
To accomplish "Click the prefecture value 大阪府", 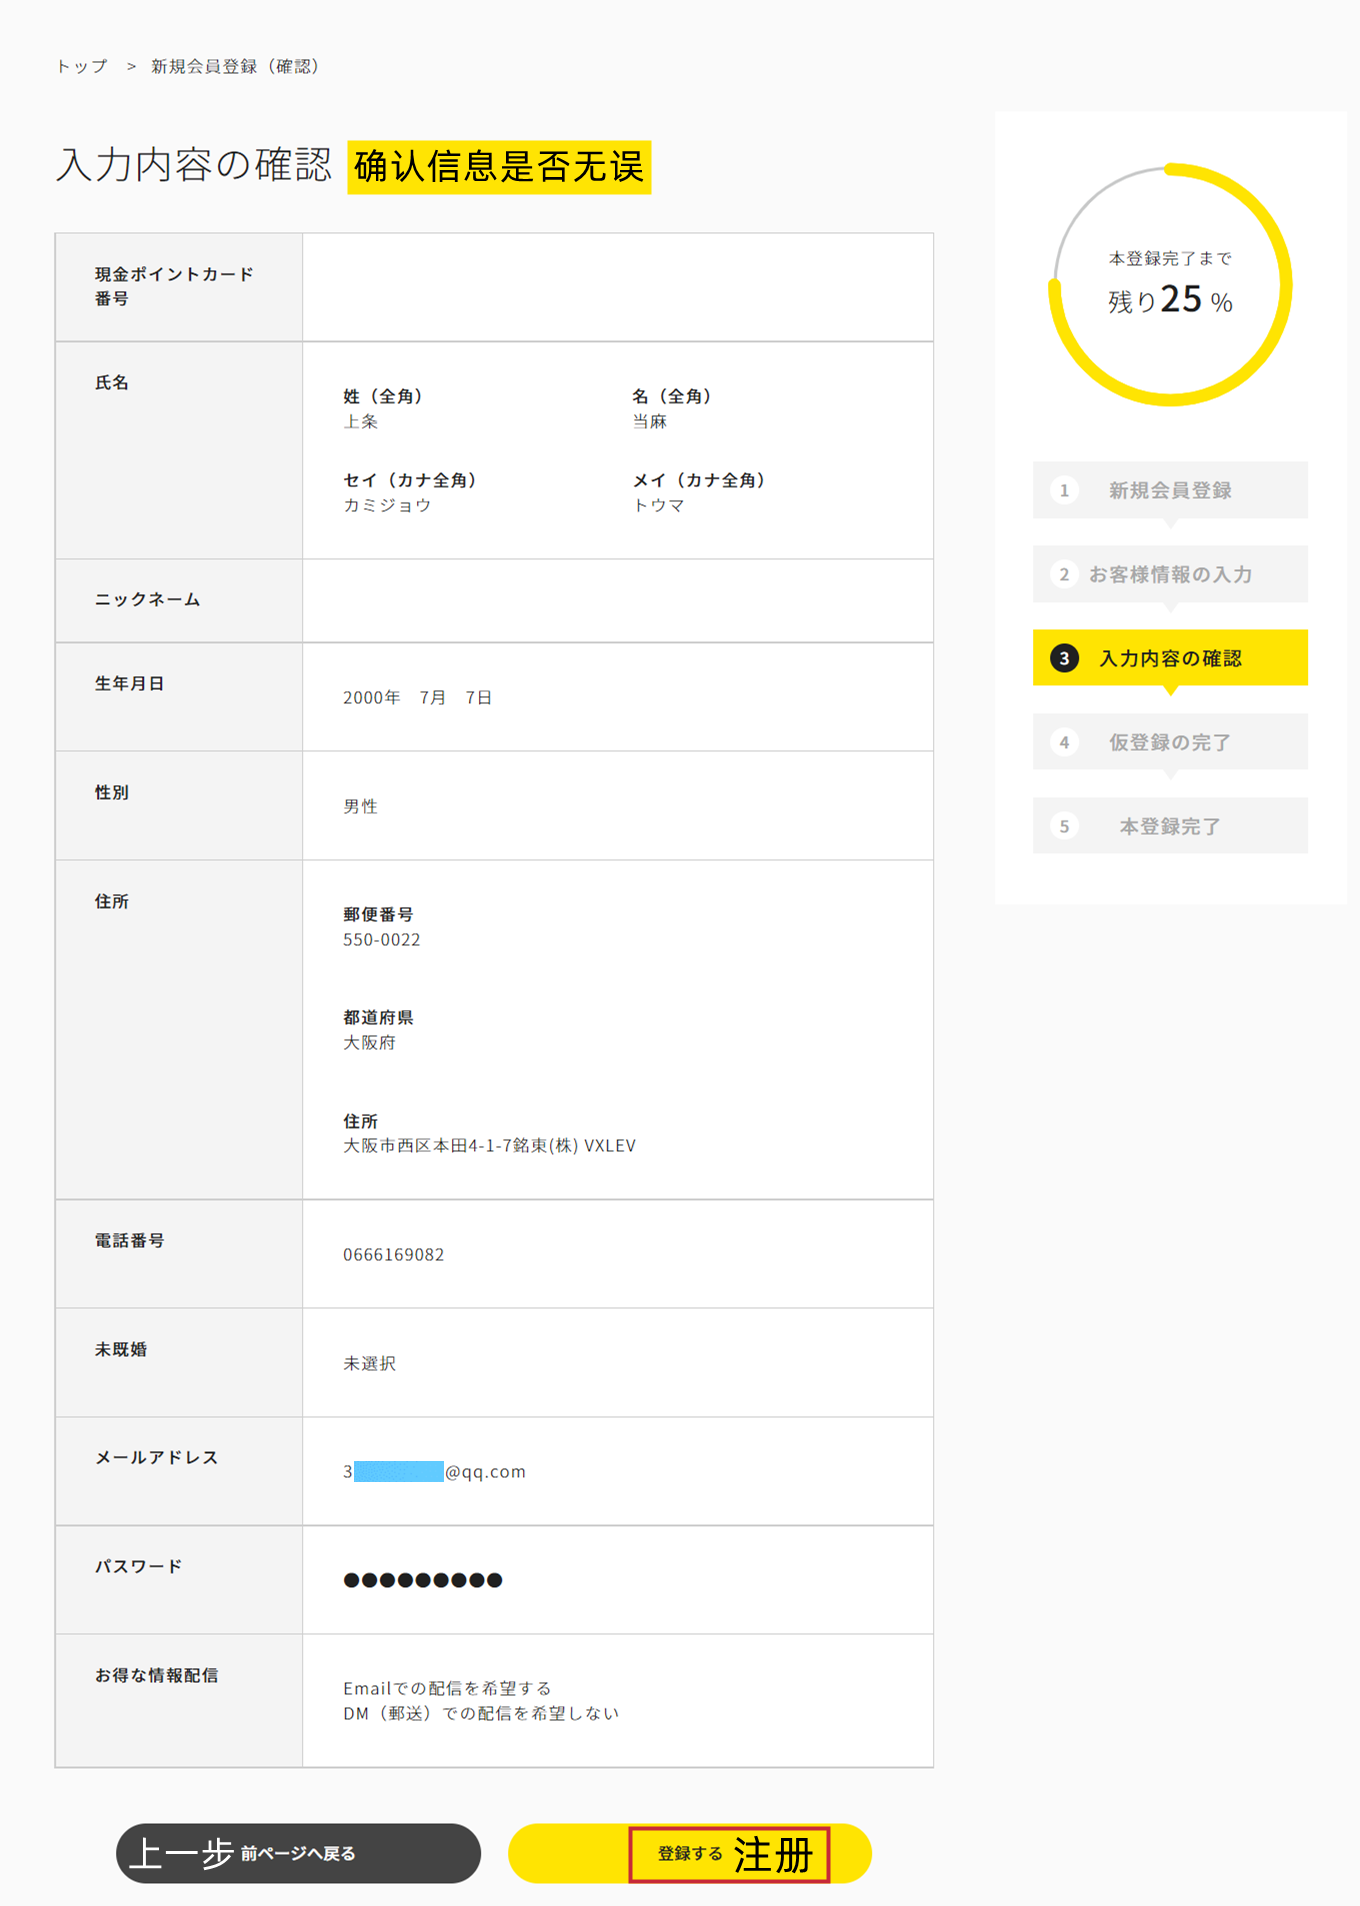I will pos(370,1043).
